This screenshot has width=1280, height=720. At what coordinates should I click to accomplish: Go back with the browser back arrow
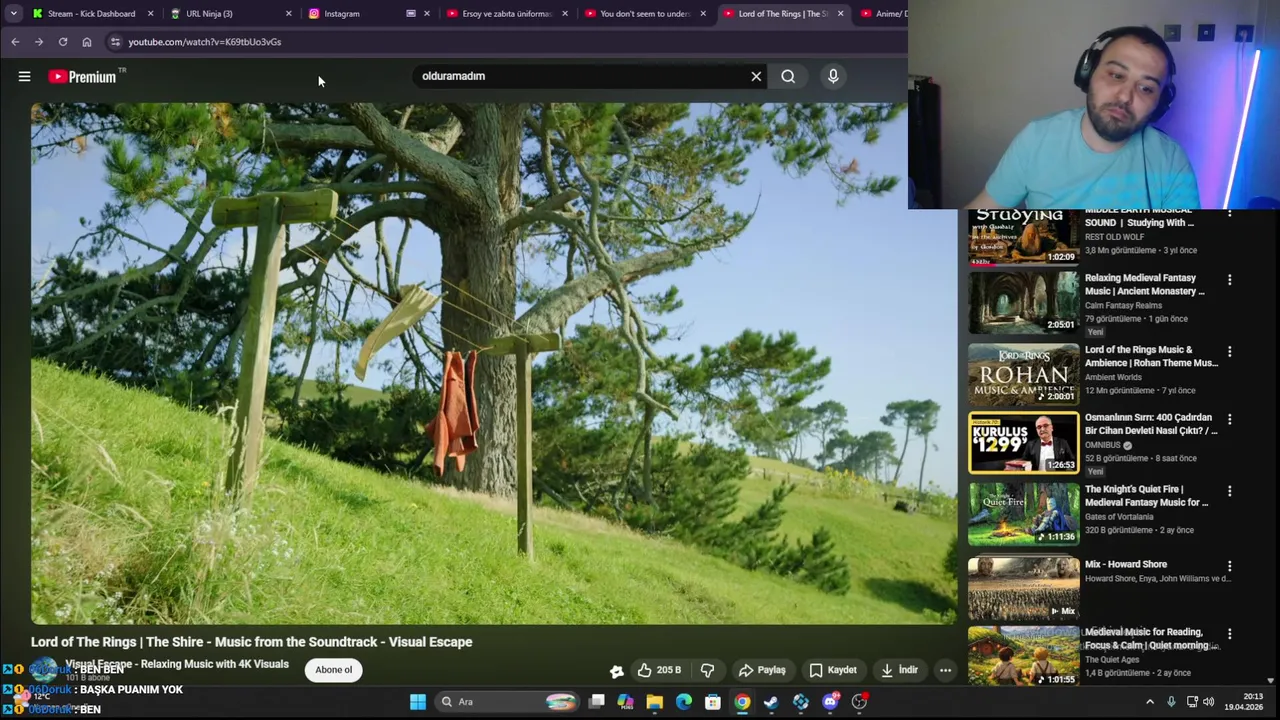(15, 42)
